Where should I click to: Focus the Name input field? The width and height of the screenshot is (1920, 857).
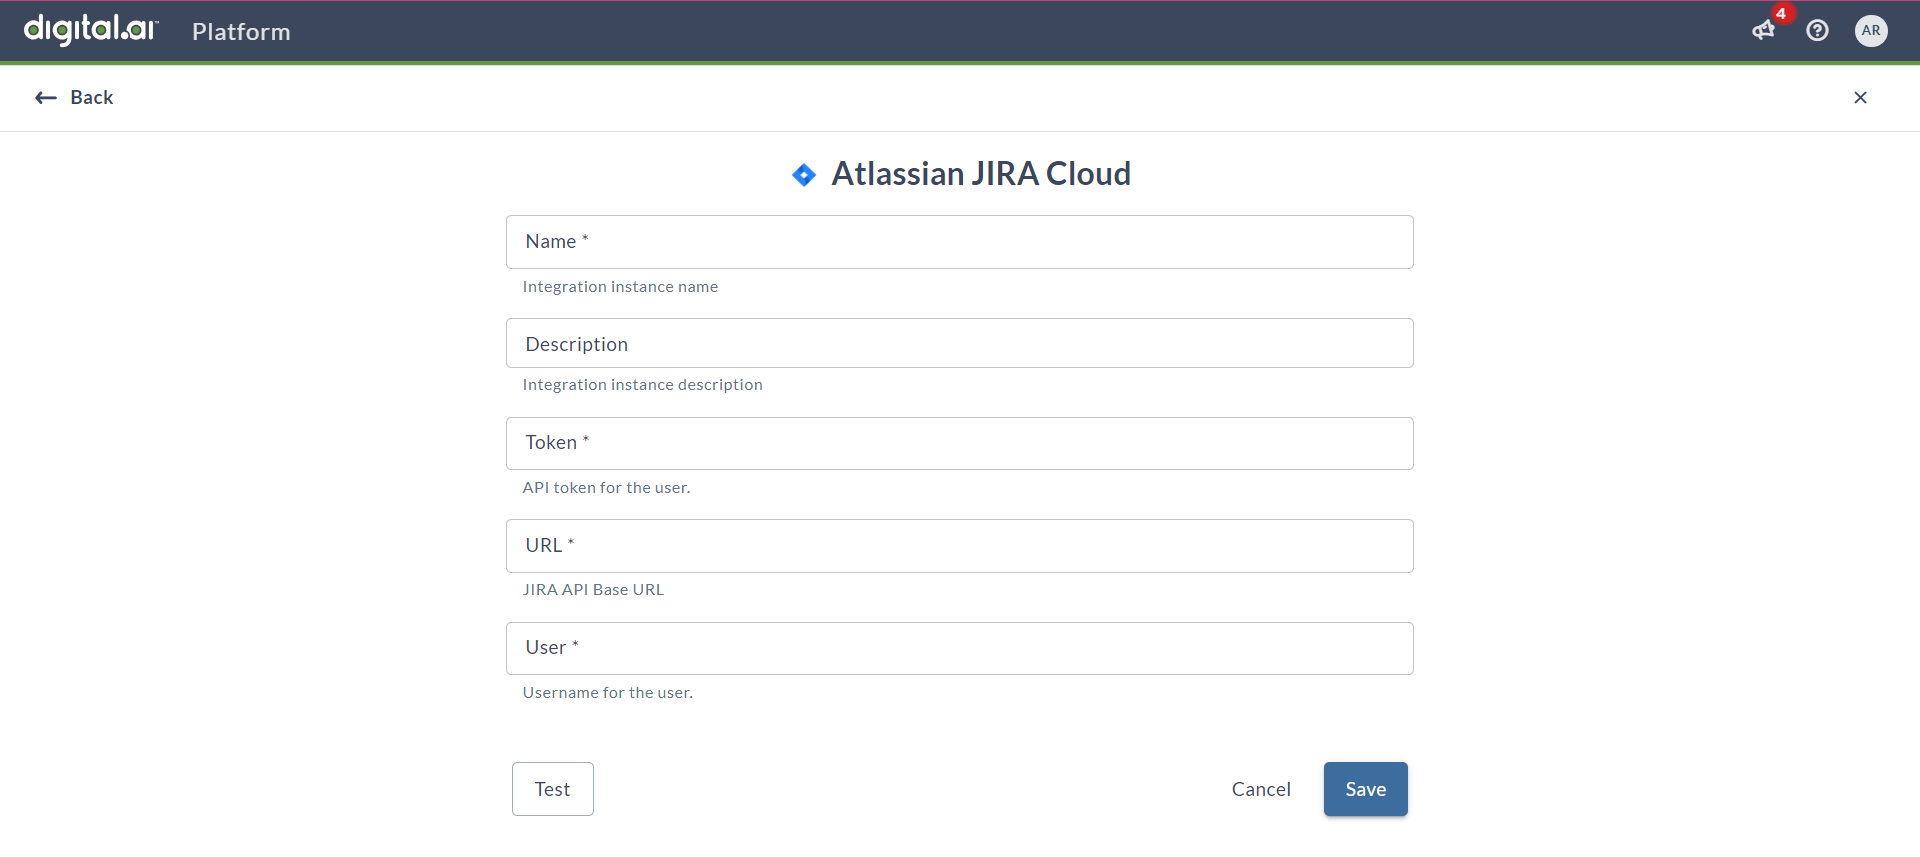pos(960,242)
